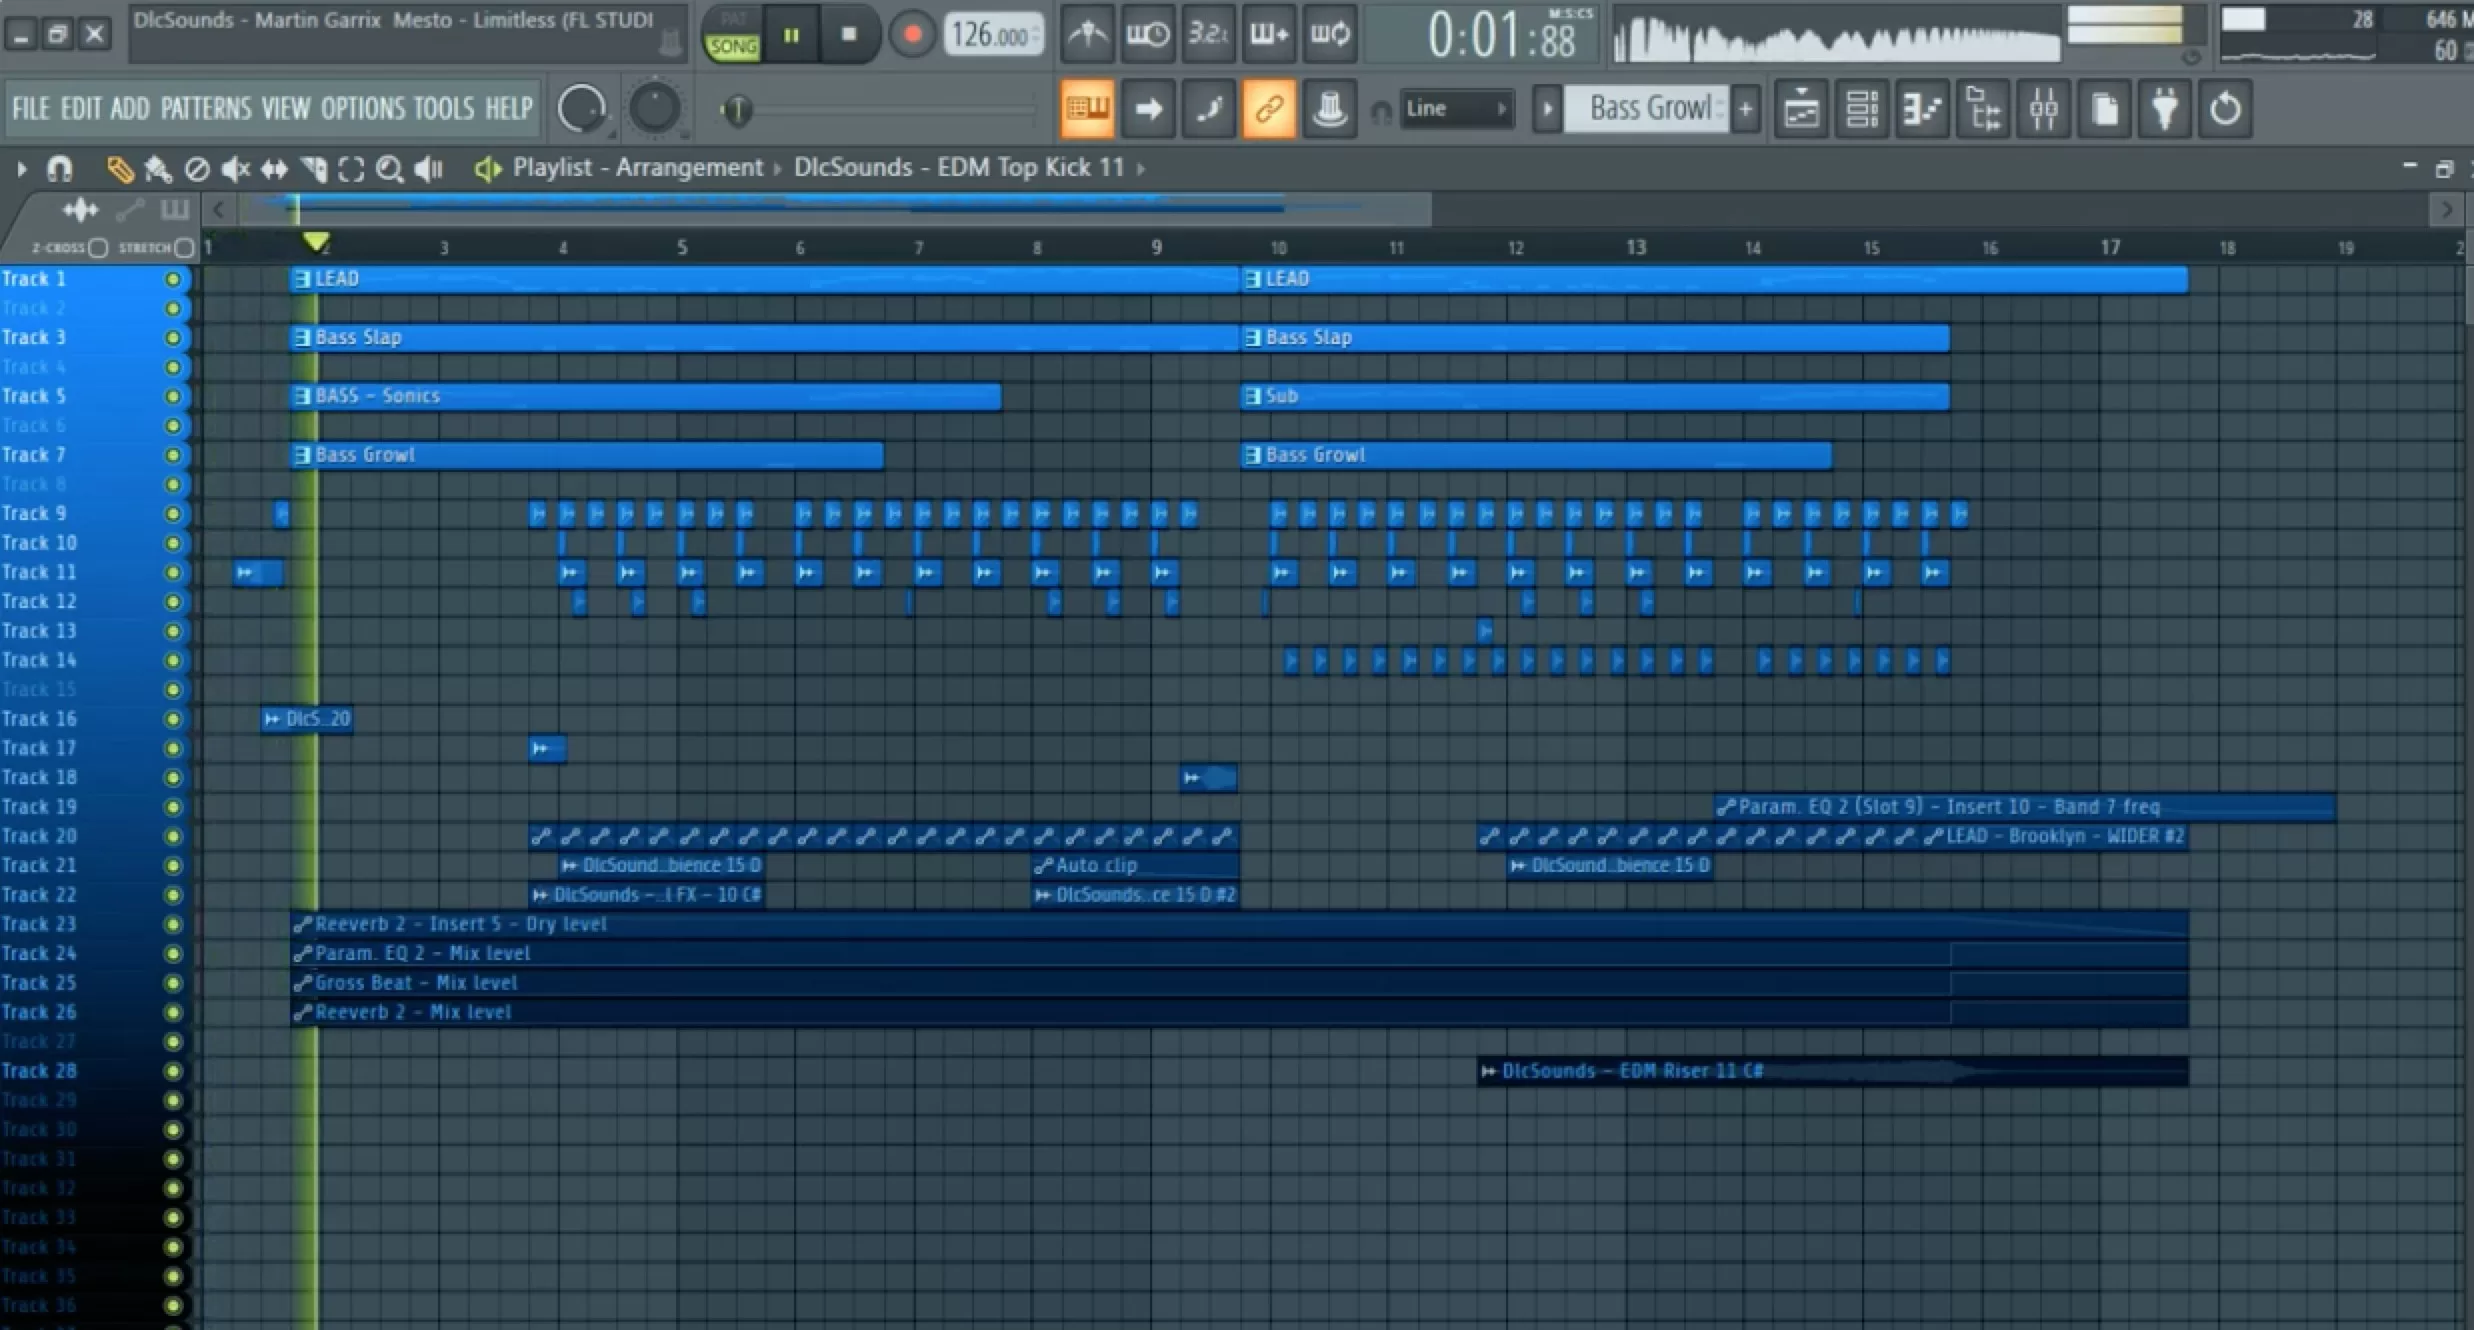The width and height of the screenshot is (2474, 1330).
Task: Toggle the STRETCH option
Action: pos(184,248)
